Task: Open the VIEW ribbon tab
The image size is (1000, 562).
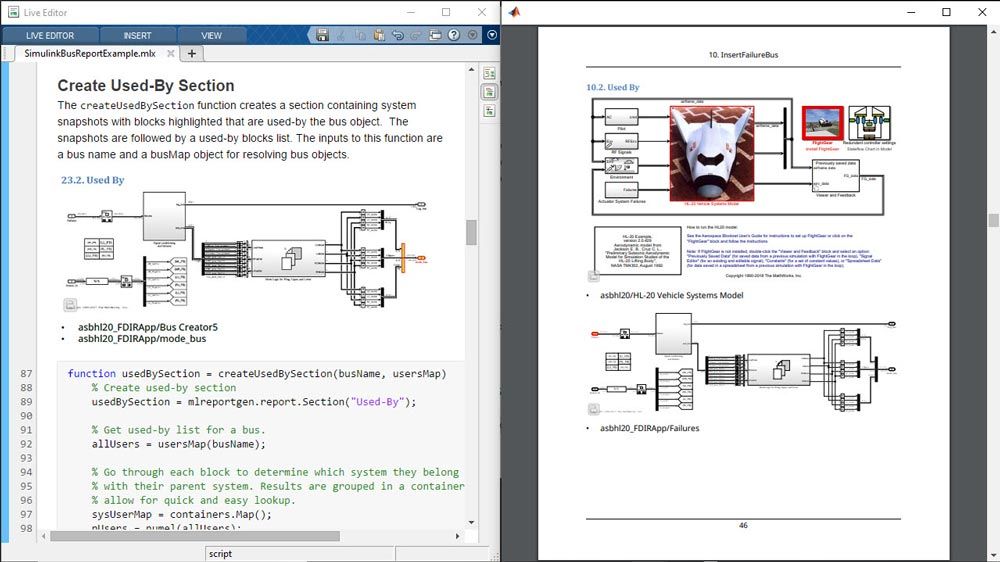Action: [212, 36]
